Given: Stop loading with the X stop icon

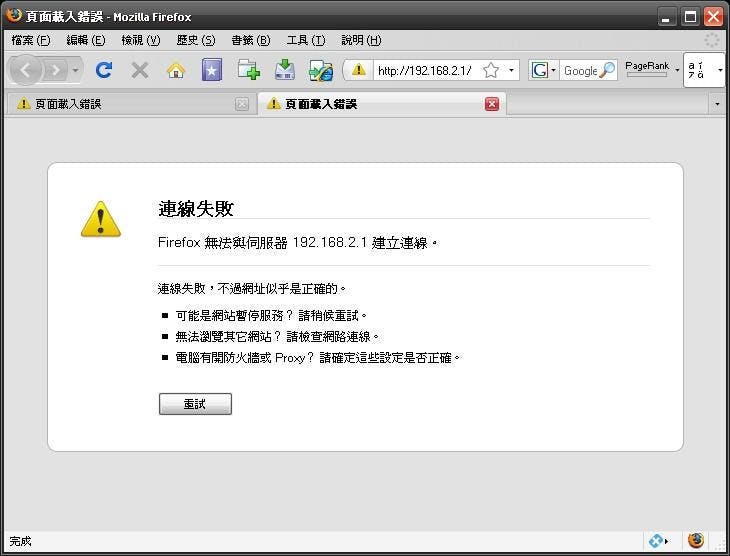Looking at the screenshot, I should coord(140,70).
